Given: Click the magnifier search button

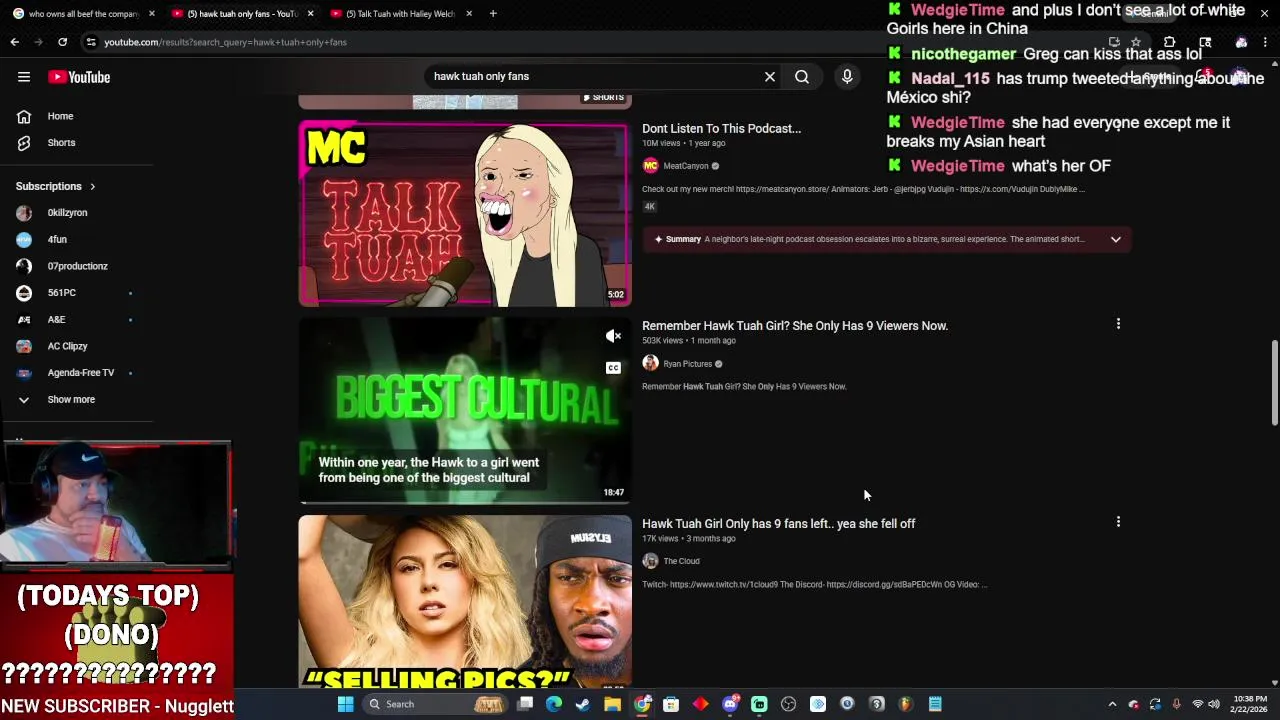Looking at the screenshot, I should (802, 76).
